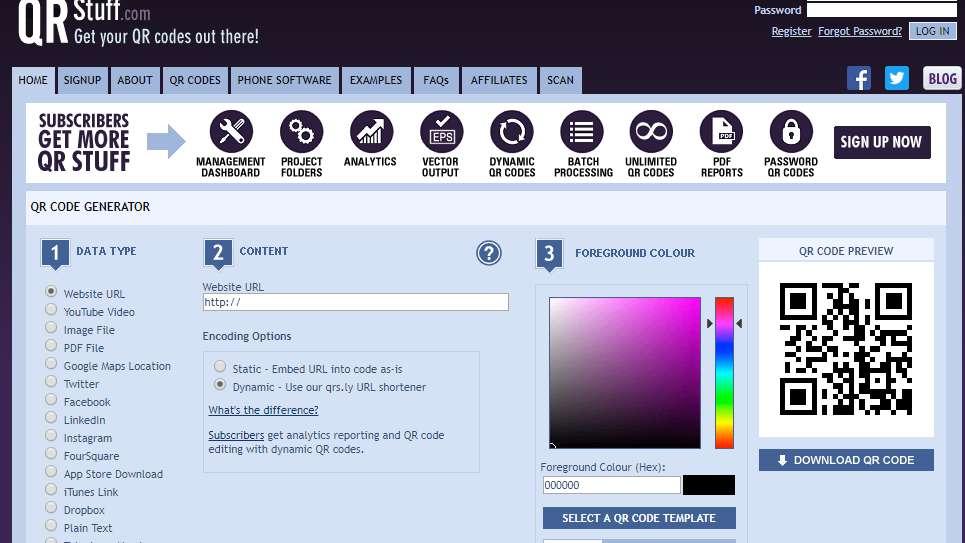Open the Management Dashboard icon
Screen dimensions: 965x543
tap(231, 131)
